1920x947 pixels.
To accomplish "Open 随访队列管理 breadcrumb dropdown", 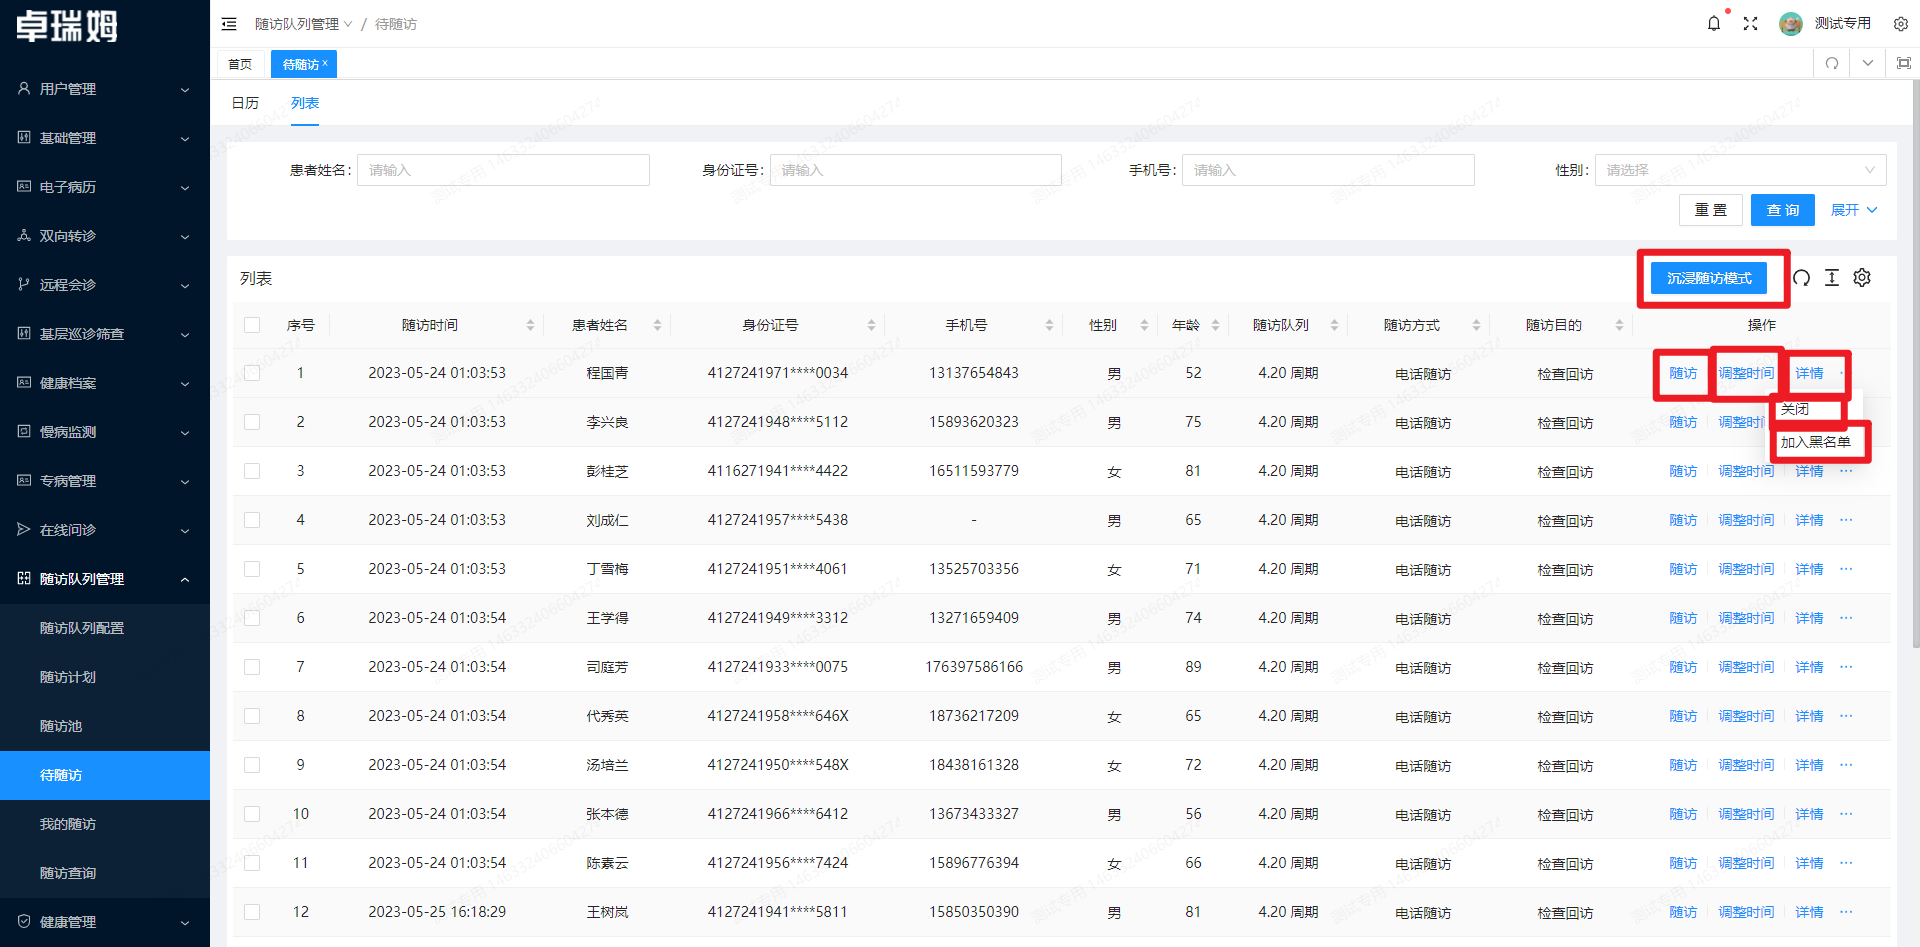I will tap(304, 24).
